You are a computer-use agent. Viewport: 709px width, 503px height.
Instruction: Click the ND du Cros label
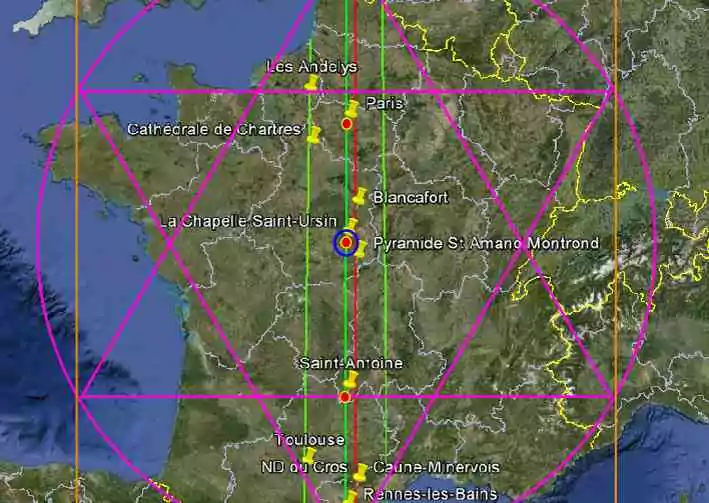pyautogui.click(x=304, y=467)
